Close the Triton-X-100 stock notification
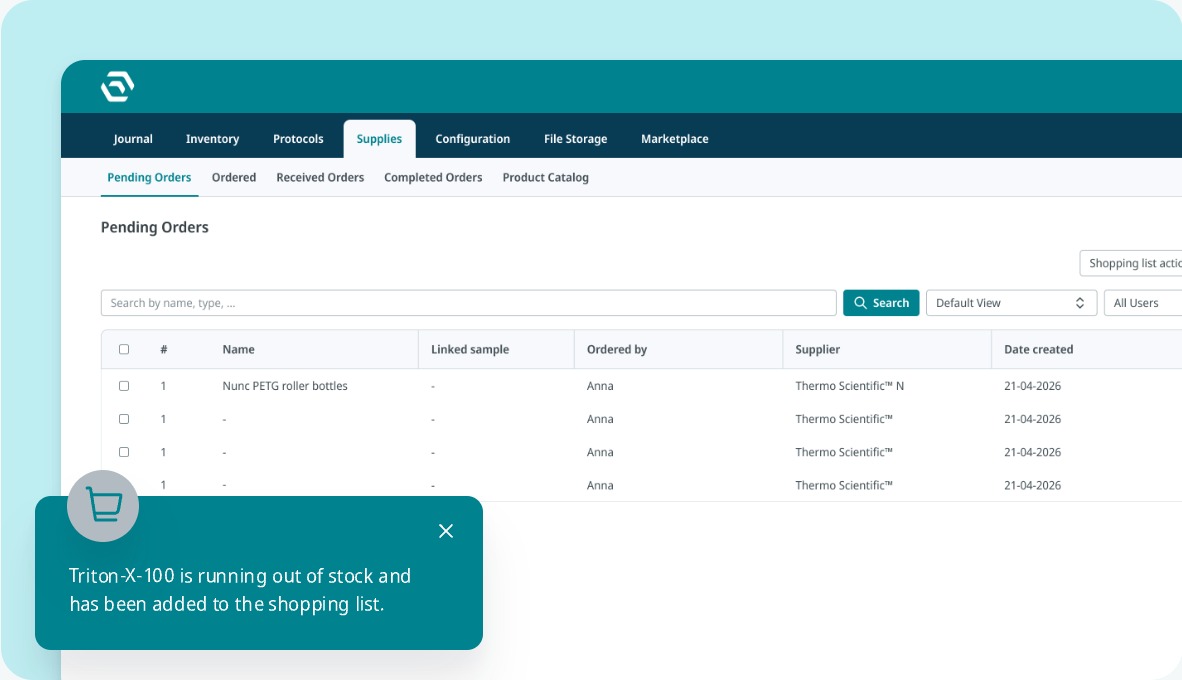Viewport: 1182px width, 680px height. pos(446,531)
